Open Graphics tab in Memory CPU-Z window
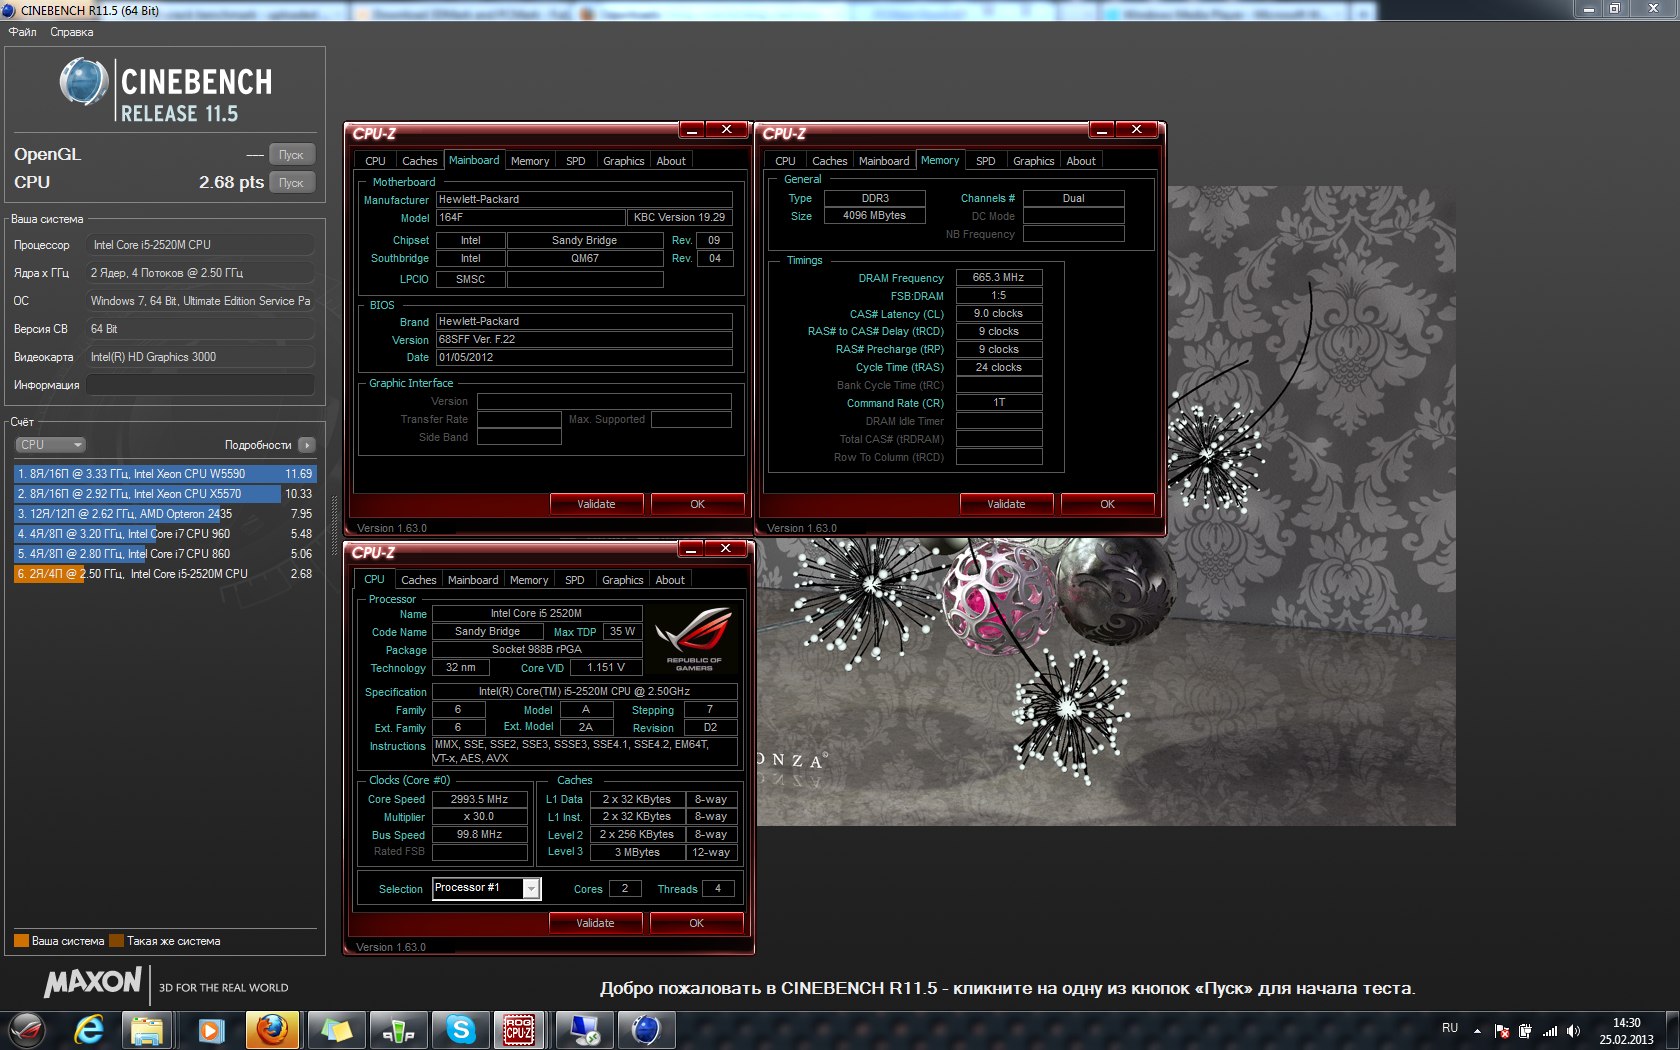This screenshot has width=1680, height=1050. click(x=1034, y=161)
